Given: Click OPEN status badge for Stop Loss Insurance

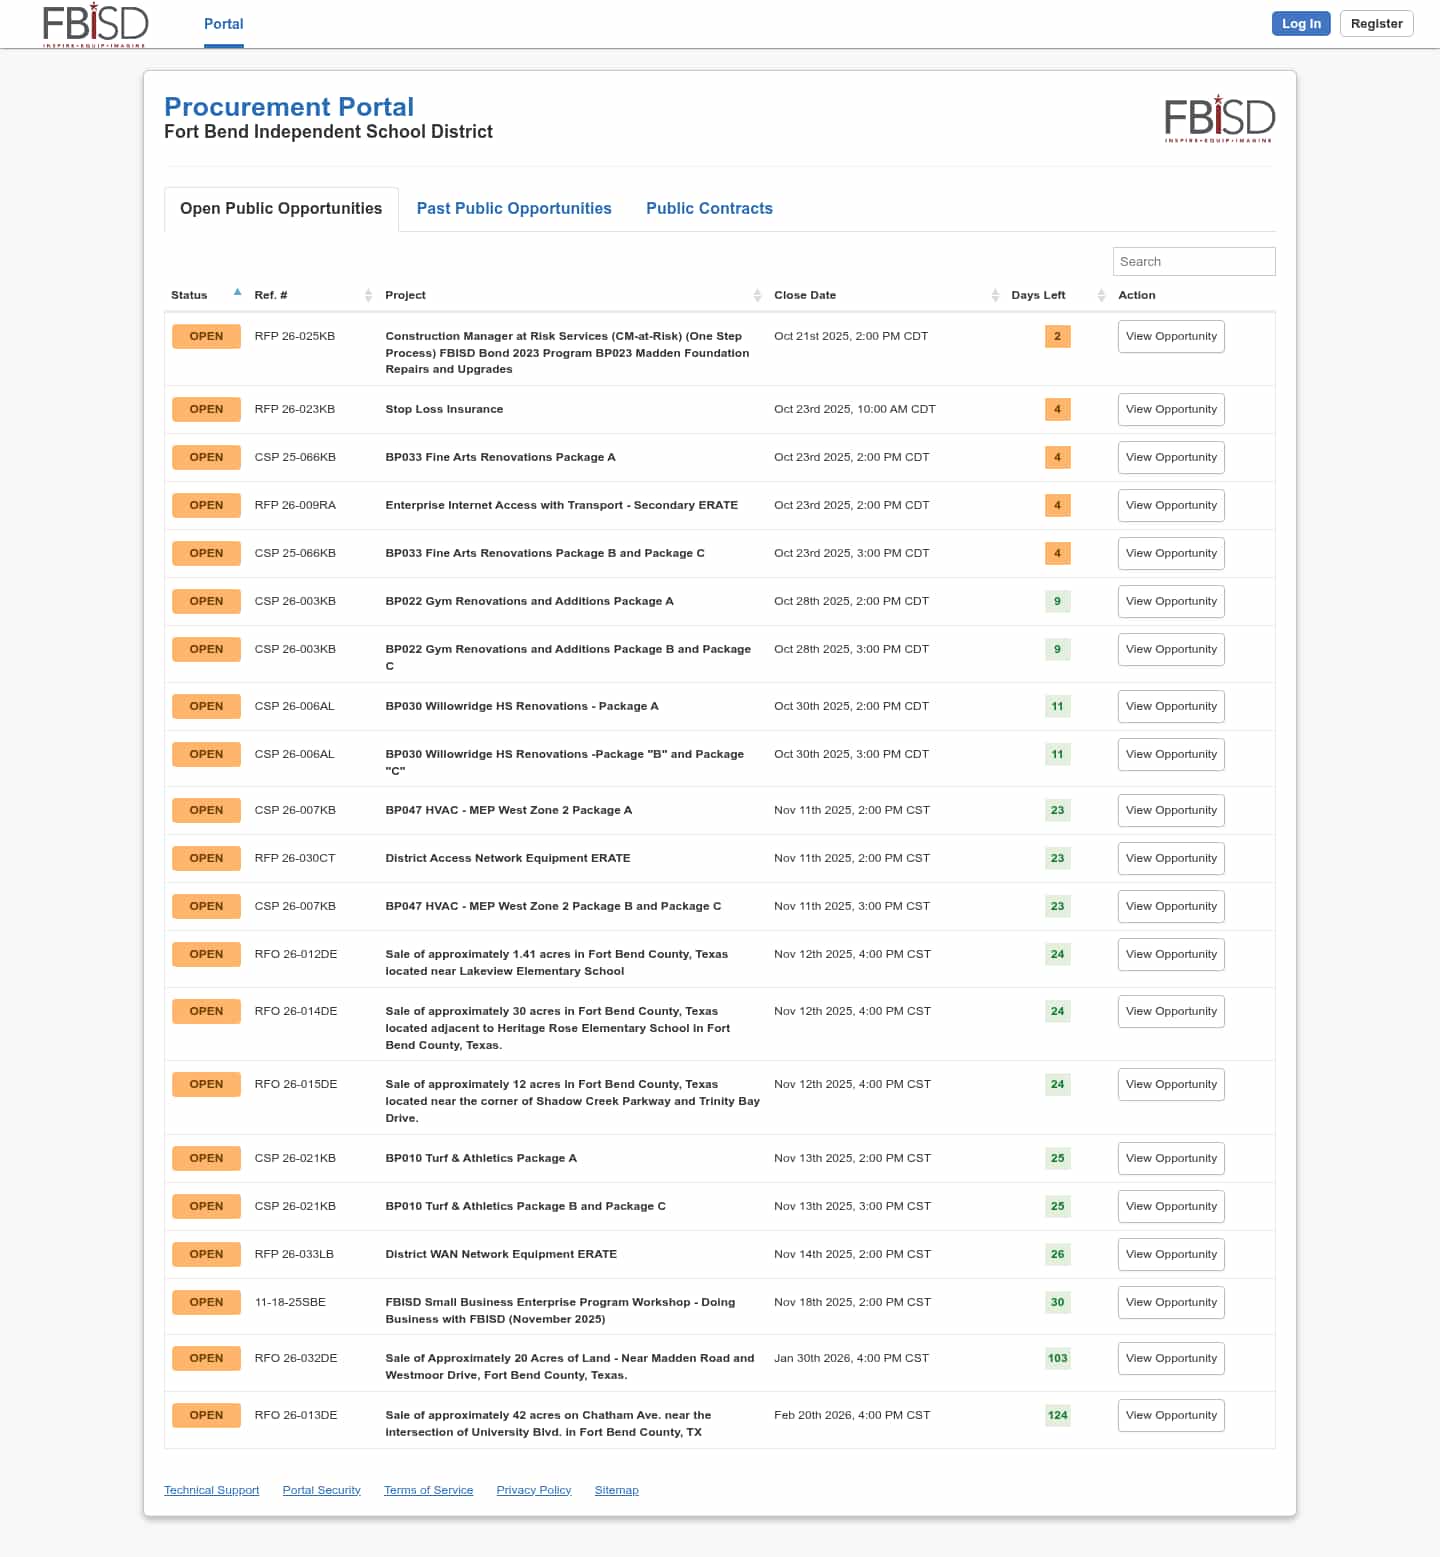Looking at the screenshot, I should [x=206, y=409].
